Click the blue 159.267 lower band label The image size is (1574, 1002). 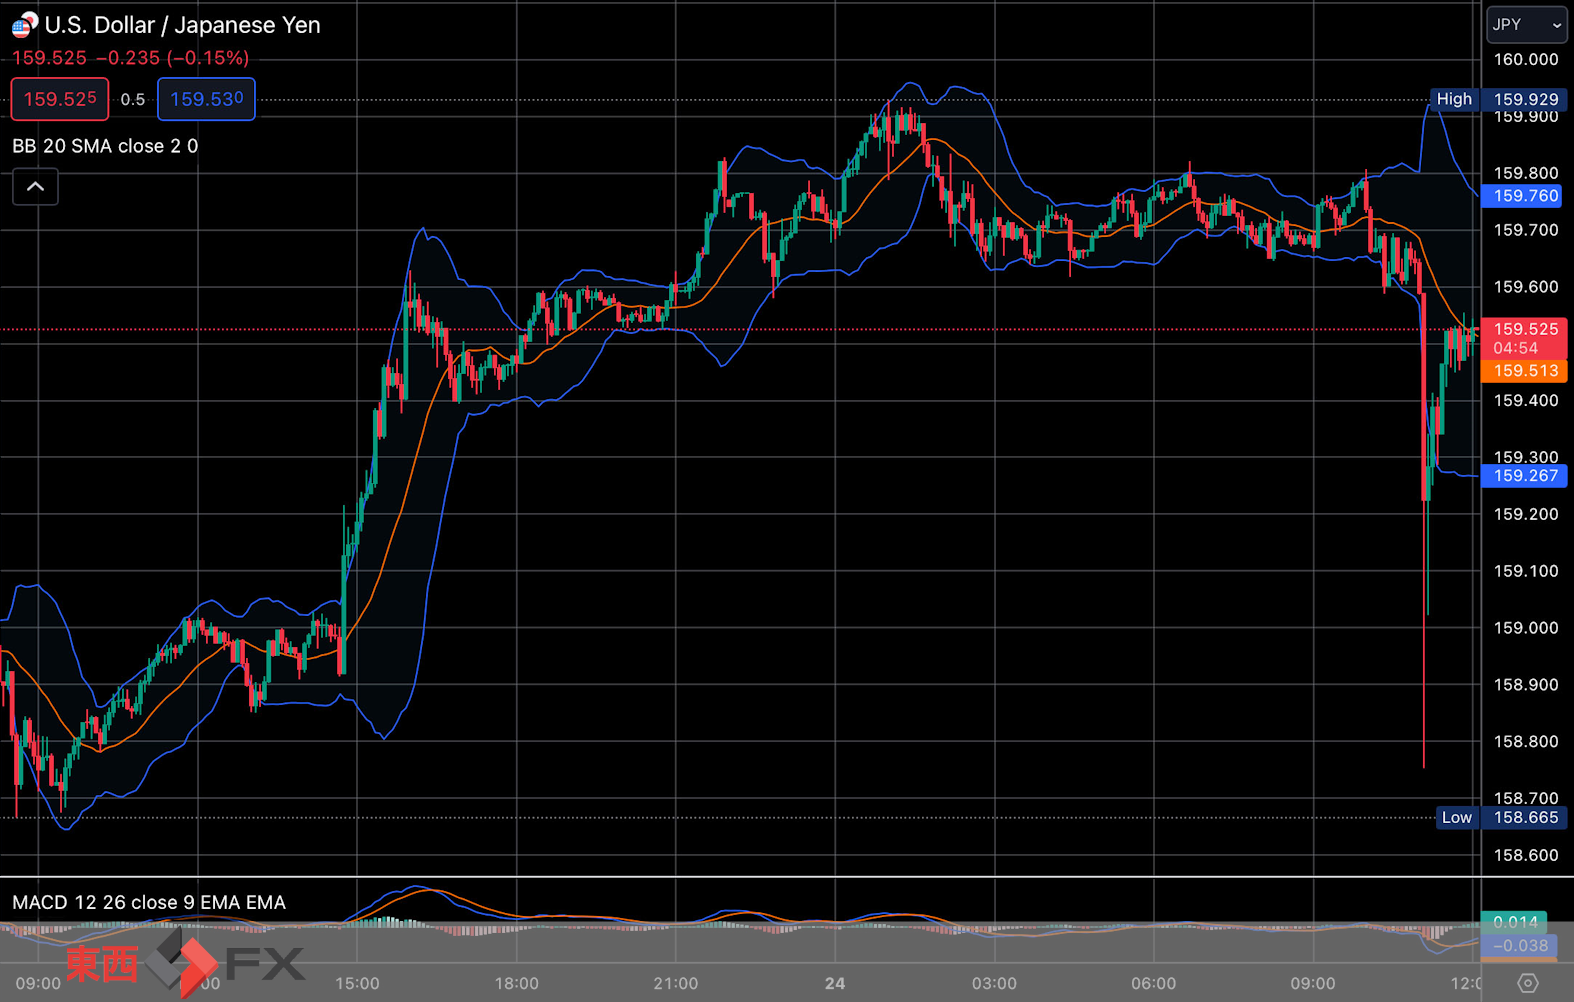click(1524, 476)
